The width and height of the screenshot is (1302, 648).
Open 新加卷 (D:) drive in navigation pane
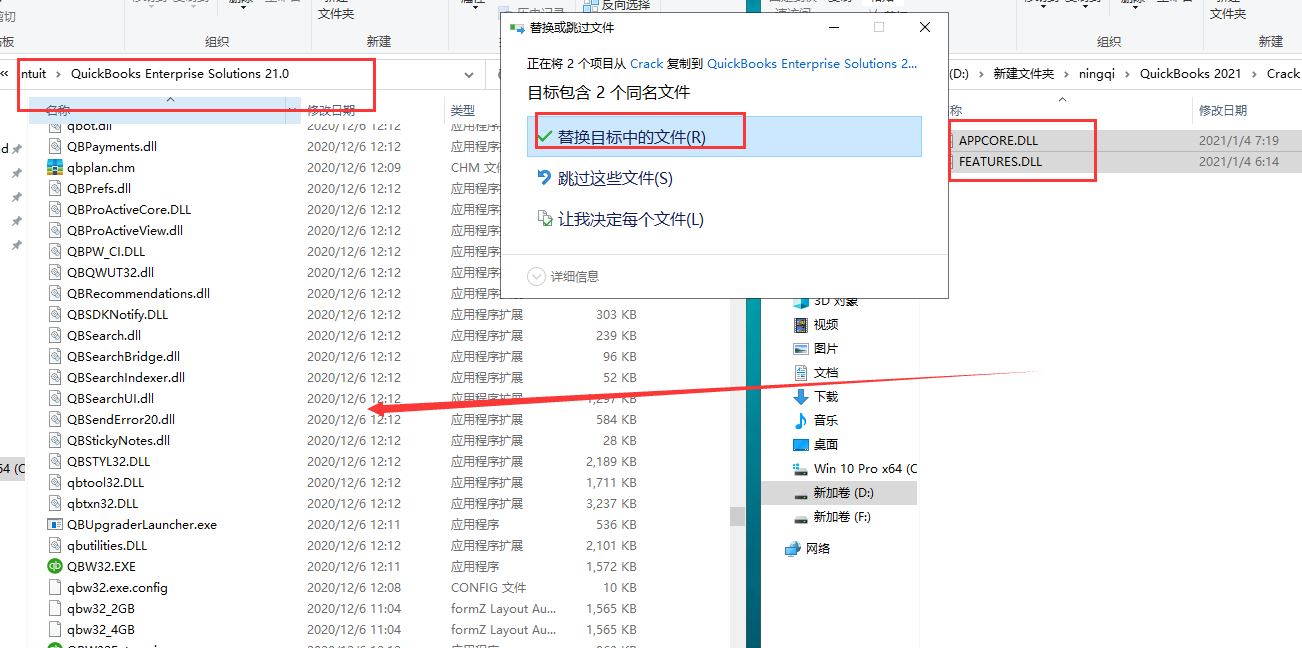(x=838, y=493)
